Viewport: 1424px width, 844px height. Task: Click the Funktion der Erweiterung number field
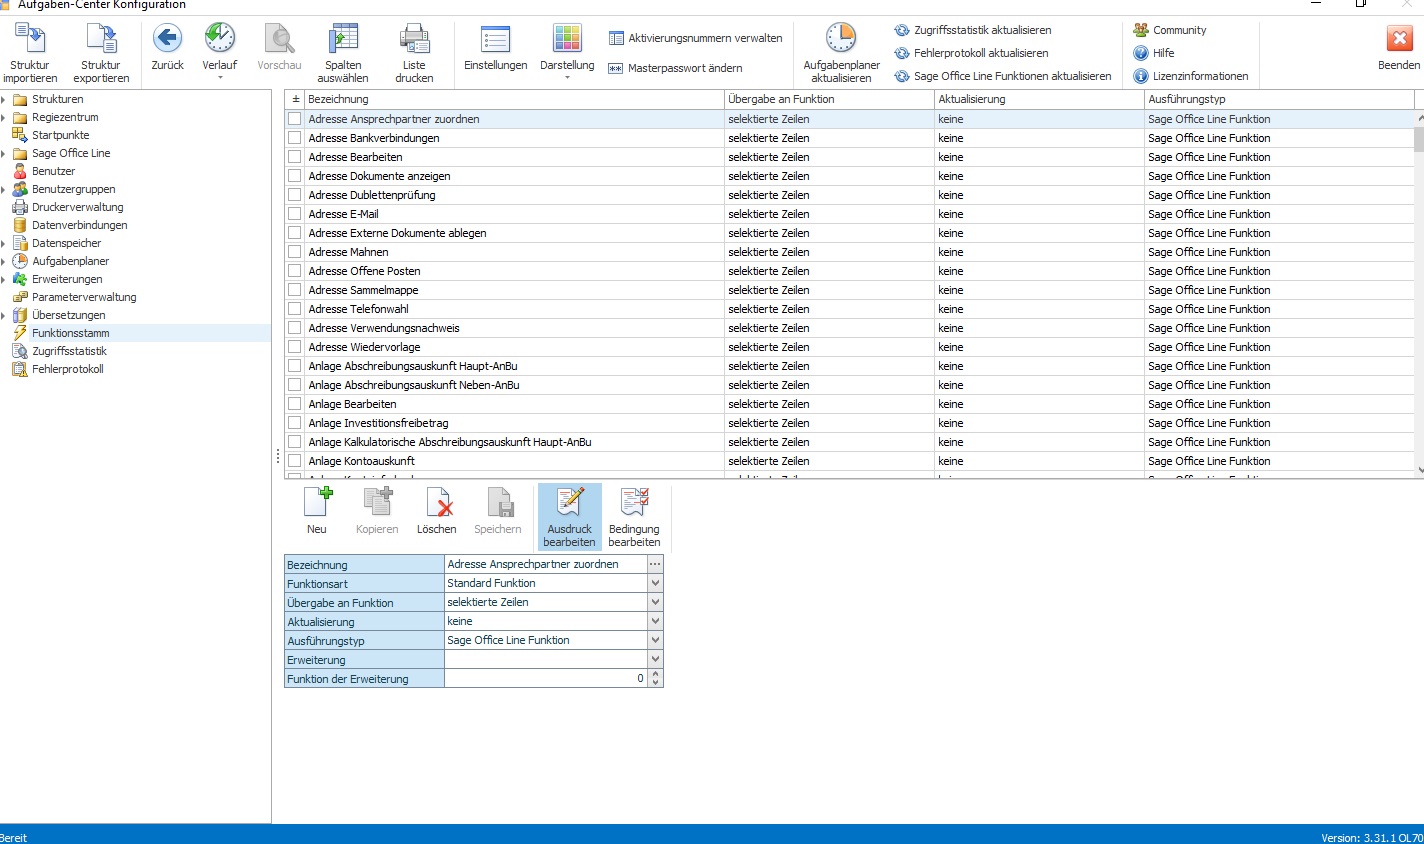pyautogui.click(x=546, y=678)
